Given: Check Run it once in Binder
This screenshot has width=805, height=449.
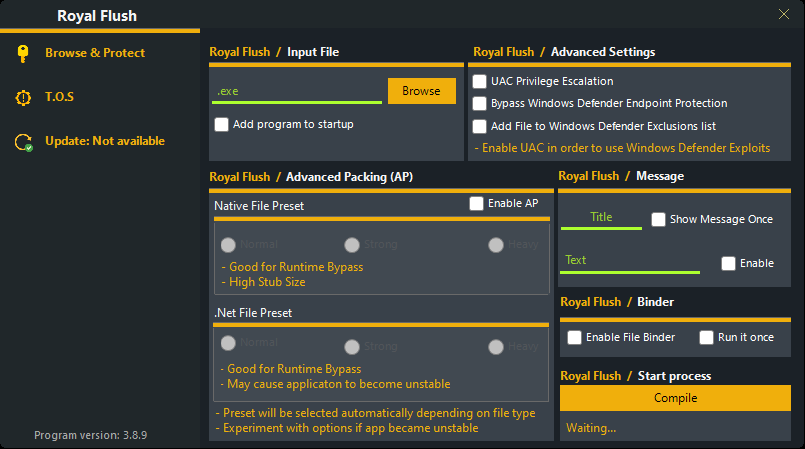Looking at the screenshot, I should [x=706, y=337].
